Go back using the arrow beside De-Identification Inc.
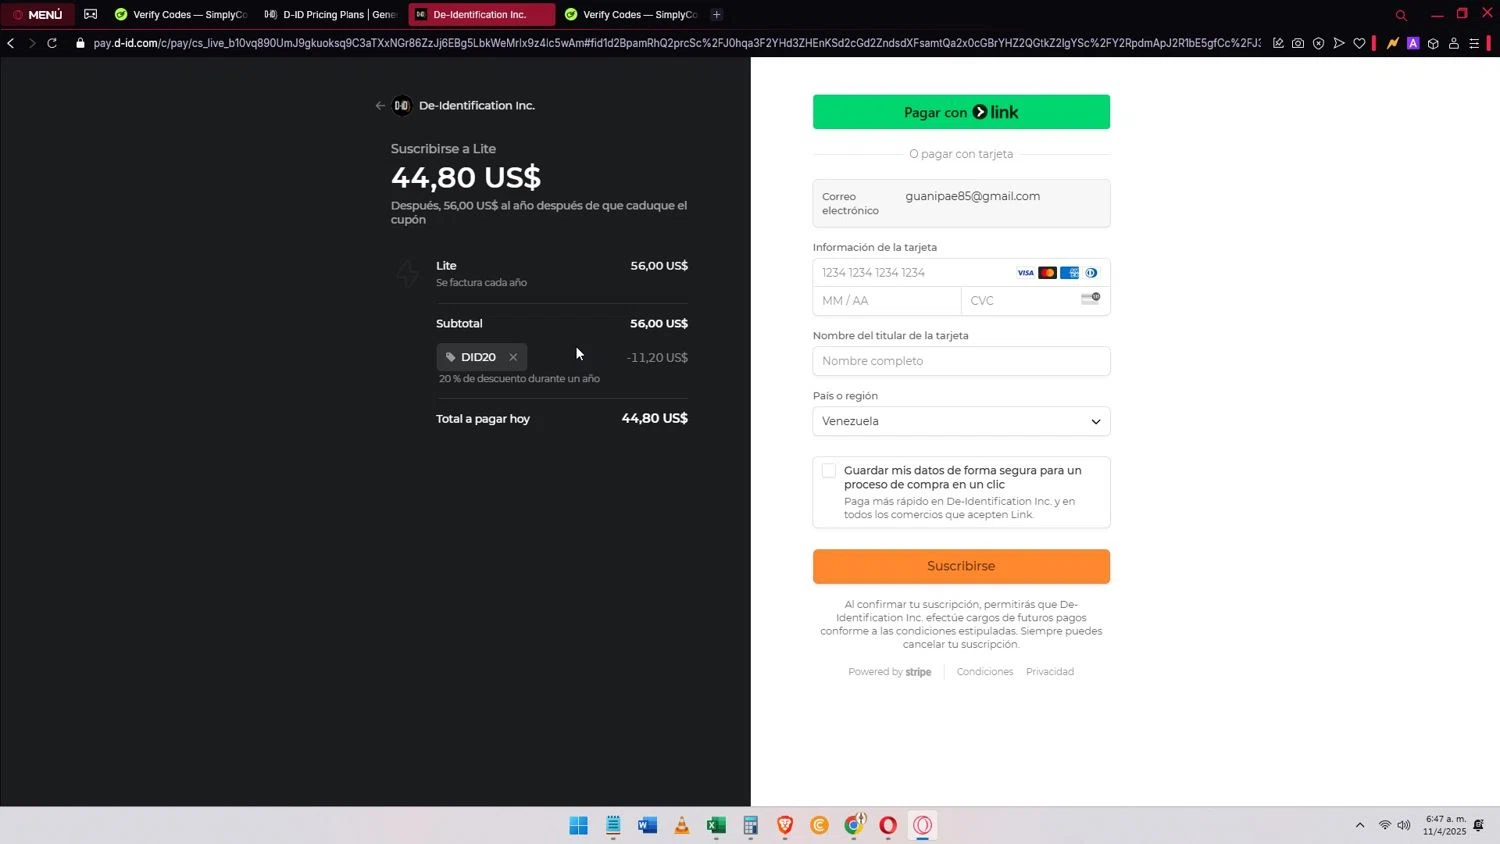This screenshot has height=844, width=1500. click(380, 106)
